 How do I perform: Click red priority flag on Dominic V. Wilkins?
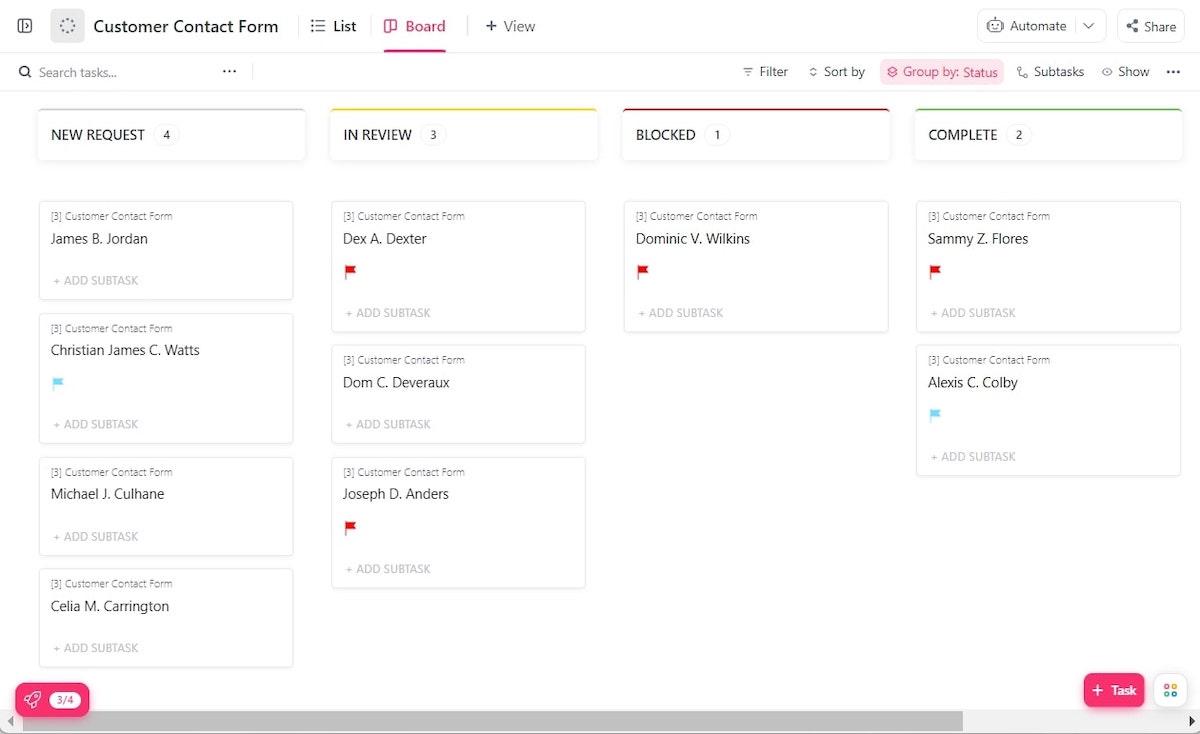[x=643, y=271]
